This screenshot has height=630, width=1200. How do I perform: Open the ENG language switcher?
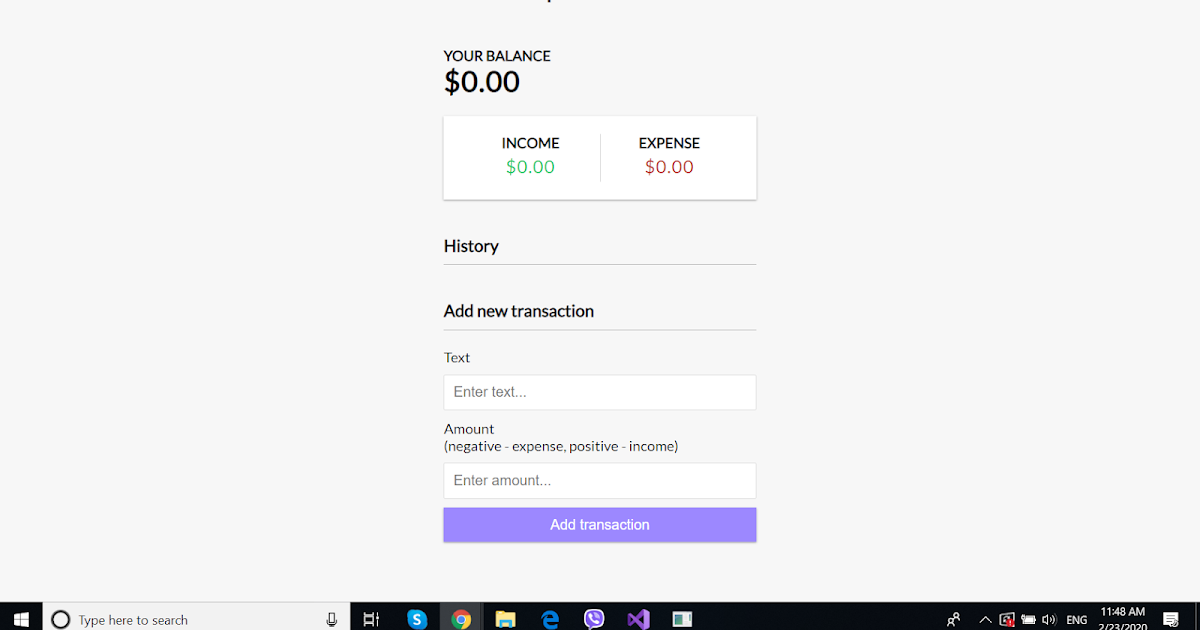pyautogui.click(x=1076, y=618)
